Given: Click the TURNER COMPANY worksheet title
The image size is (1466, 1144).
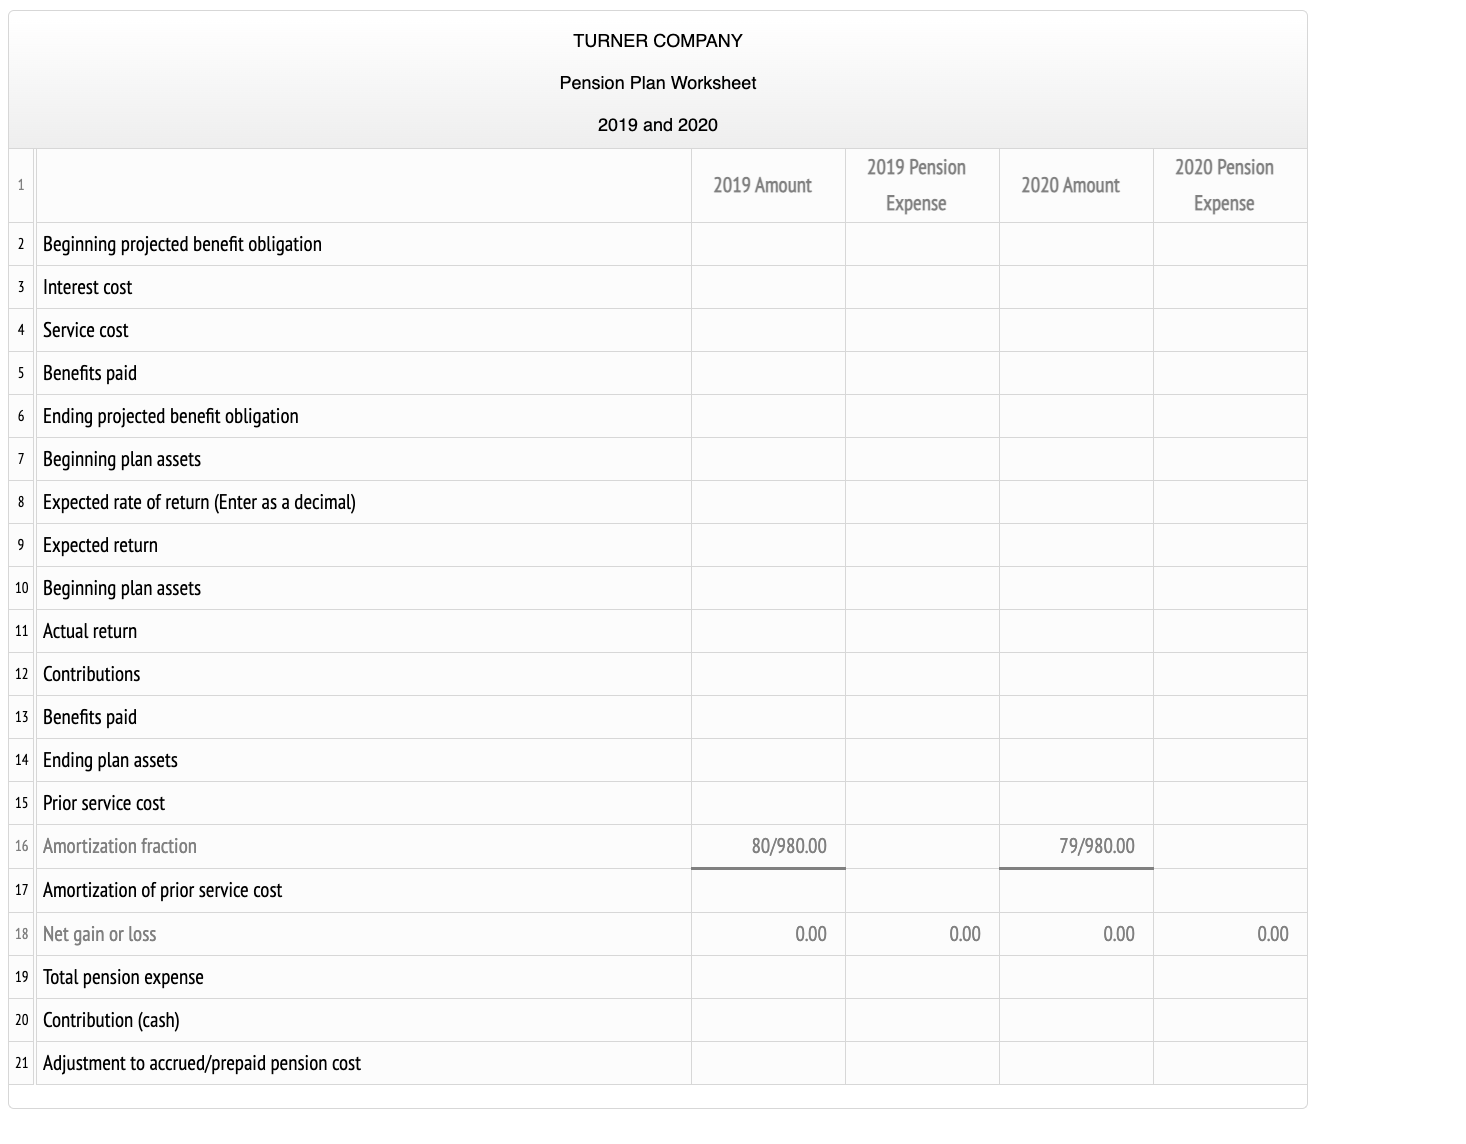Looking at the screenshot, I should [x=657, y=41].
